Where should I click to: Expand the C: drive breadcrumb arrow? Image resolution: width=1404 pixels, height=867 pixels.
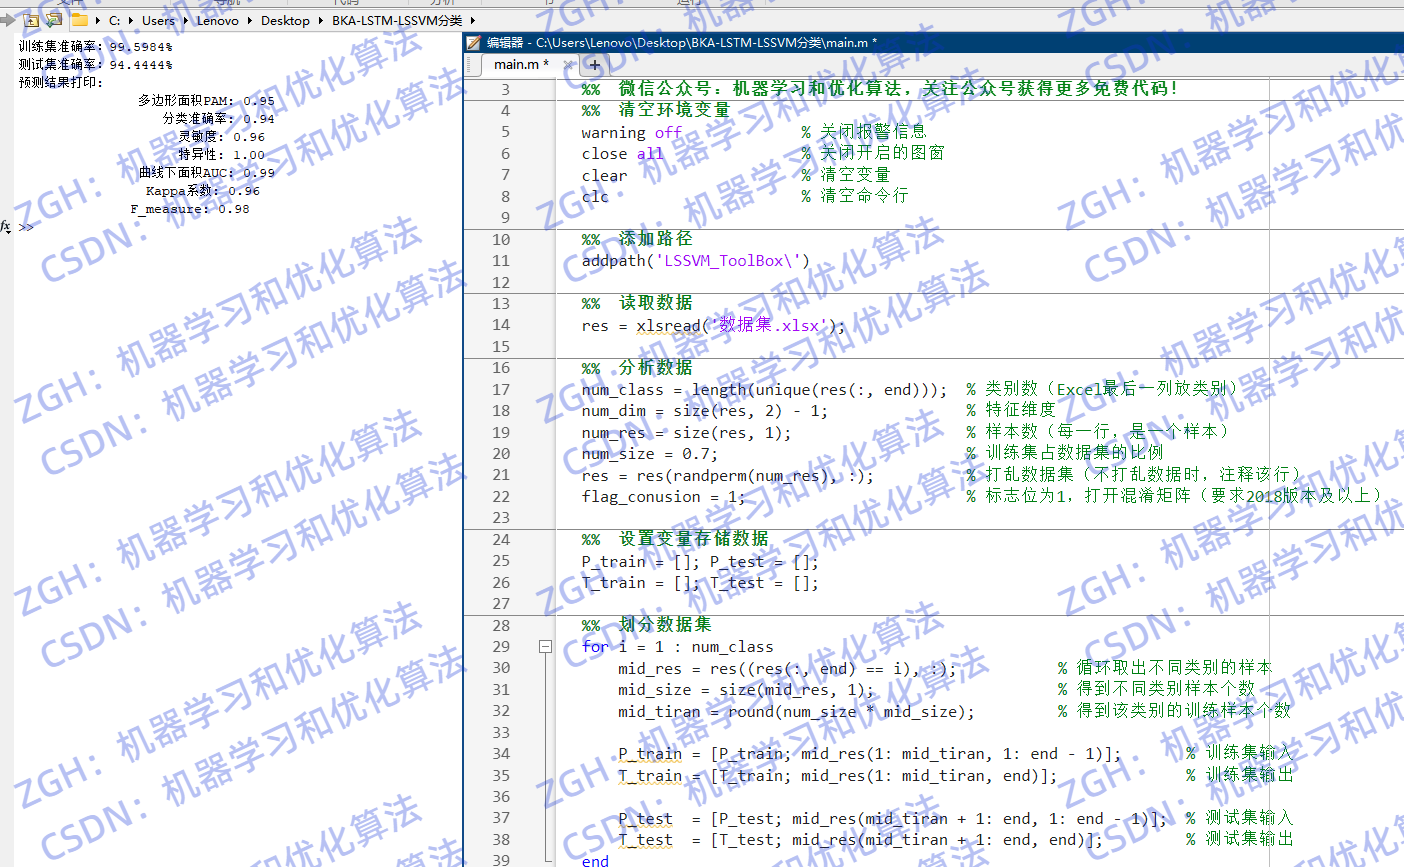point(130,20)
